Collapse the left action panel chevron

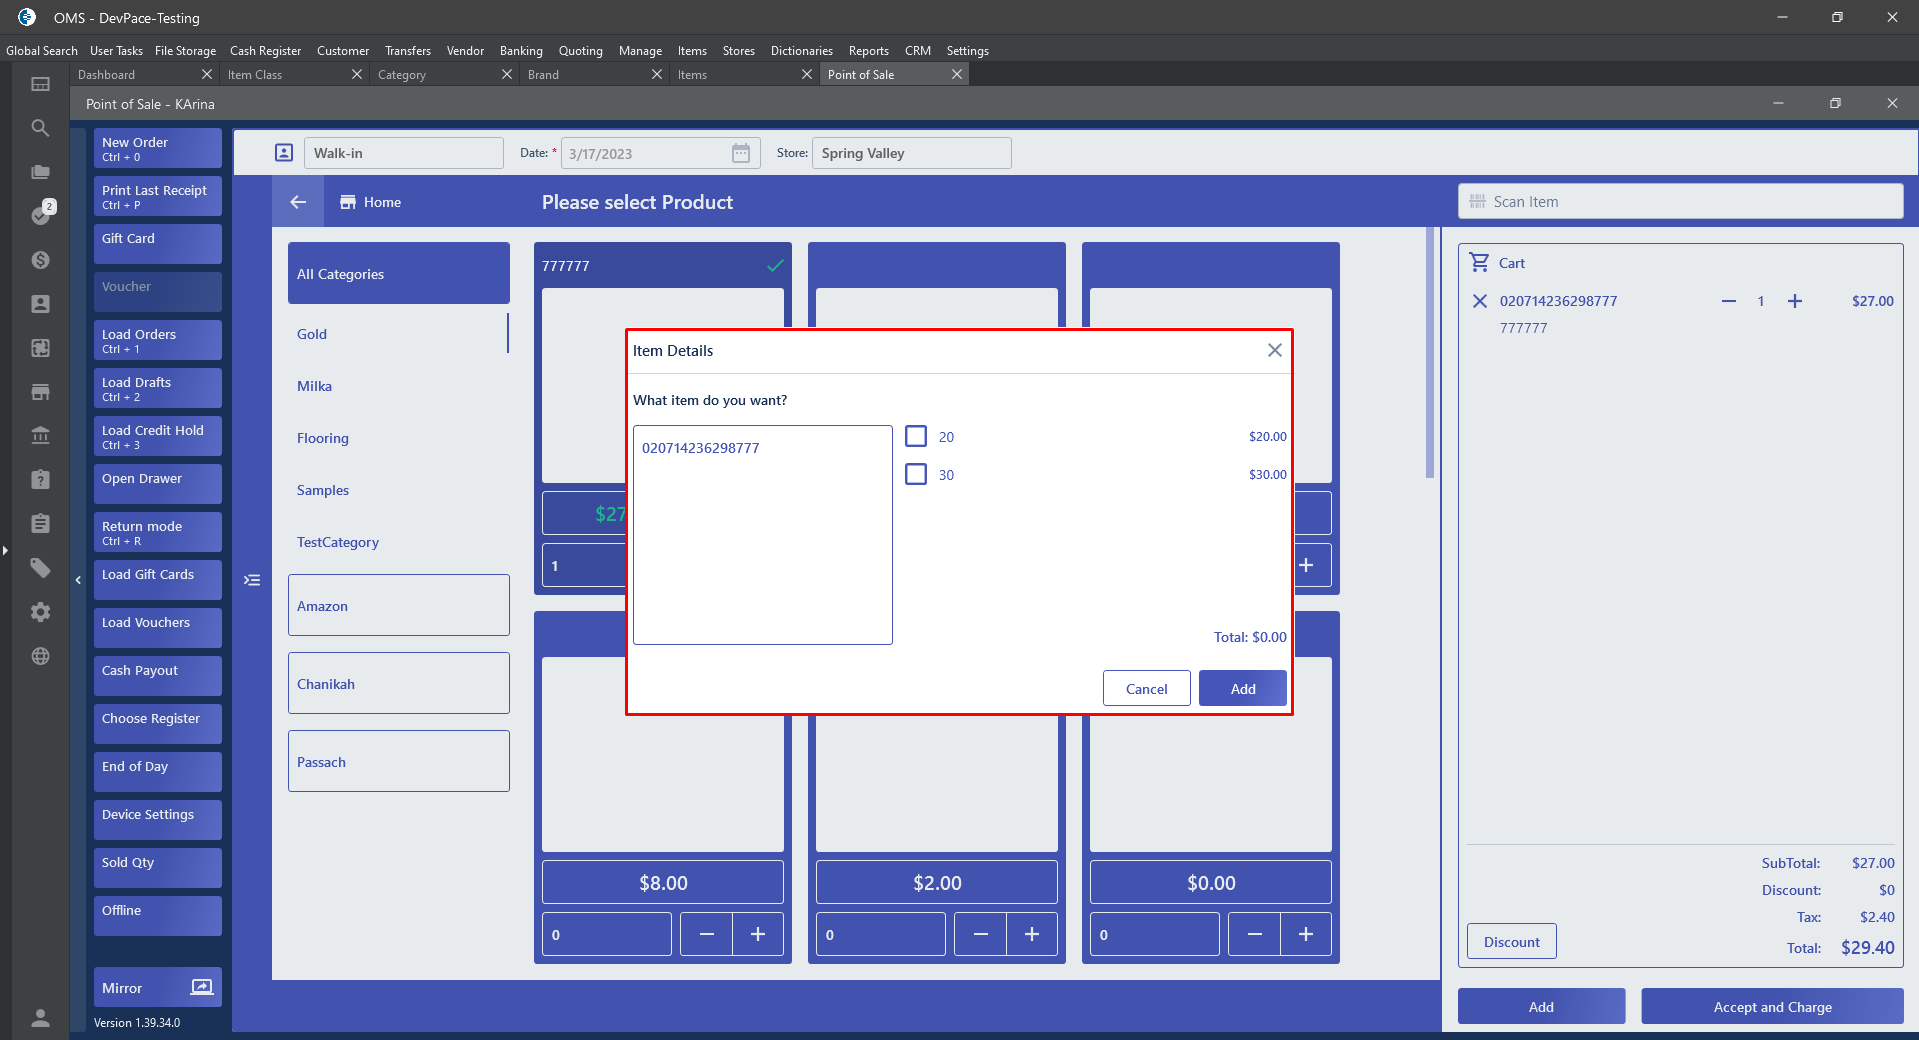78,580
